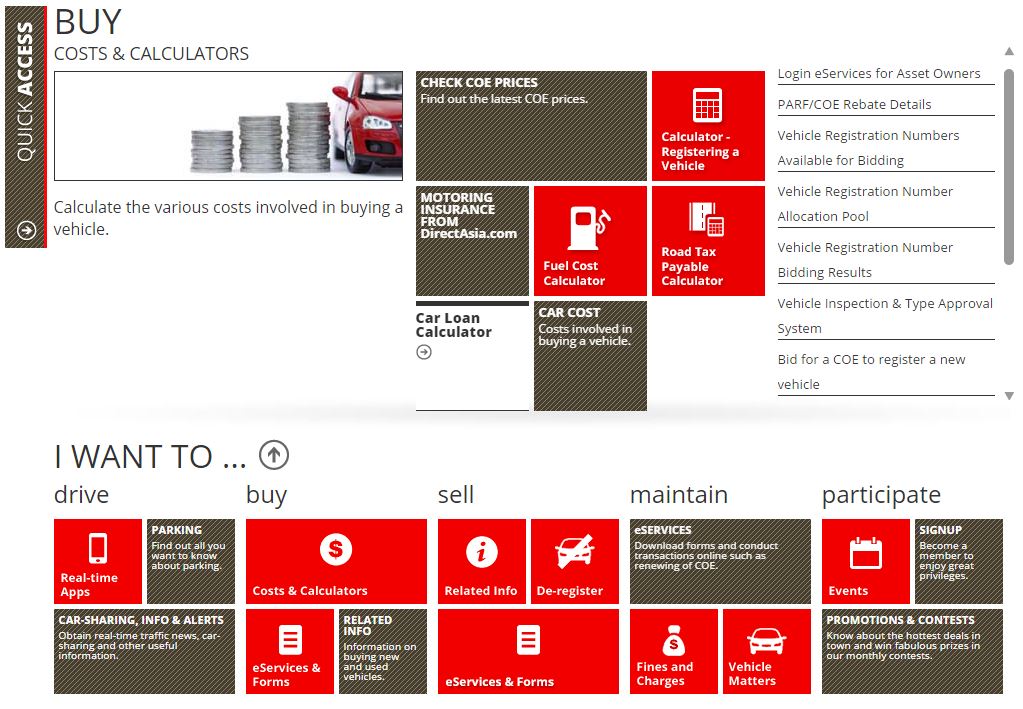Open Costs & Calculators dollar icon tile

[336, 549]
